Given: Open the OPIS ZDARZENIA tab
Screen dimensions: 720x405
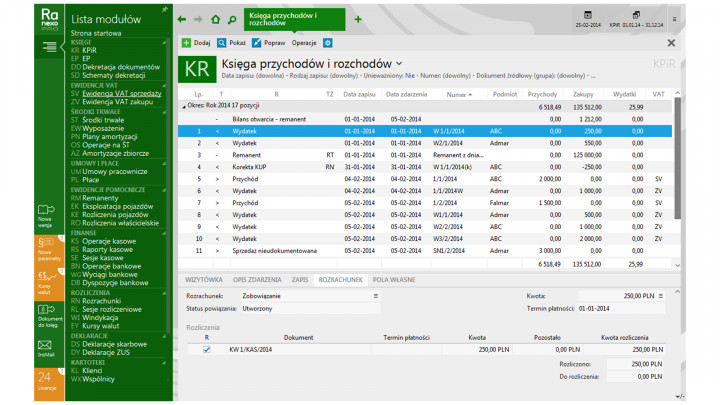Looking at the screenshot, I should pos(255,279).
